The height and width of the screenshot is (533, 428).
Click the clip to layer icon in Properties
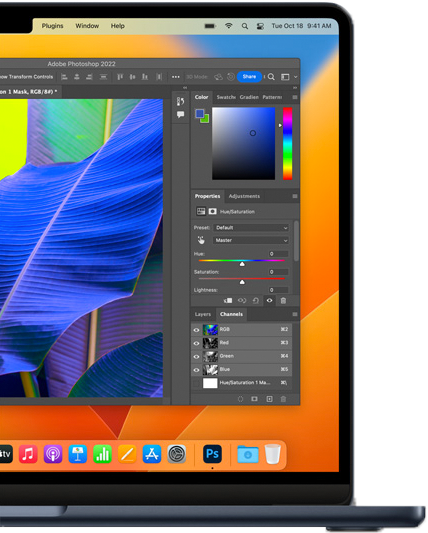point(228,300)
